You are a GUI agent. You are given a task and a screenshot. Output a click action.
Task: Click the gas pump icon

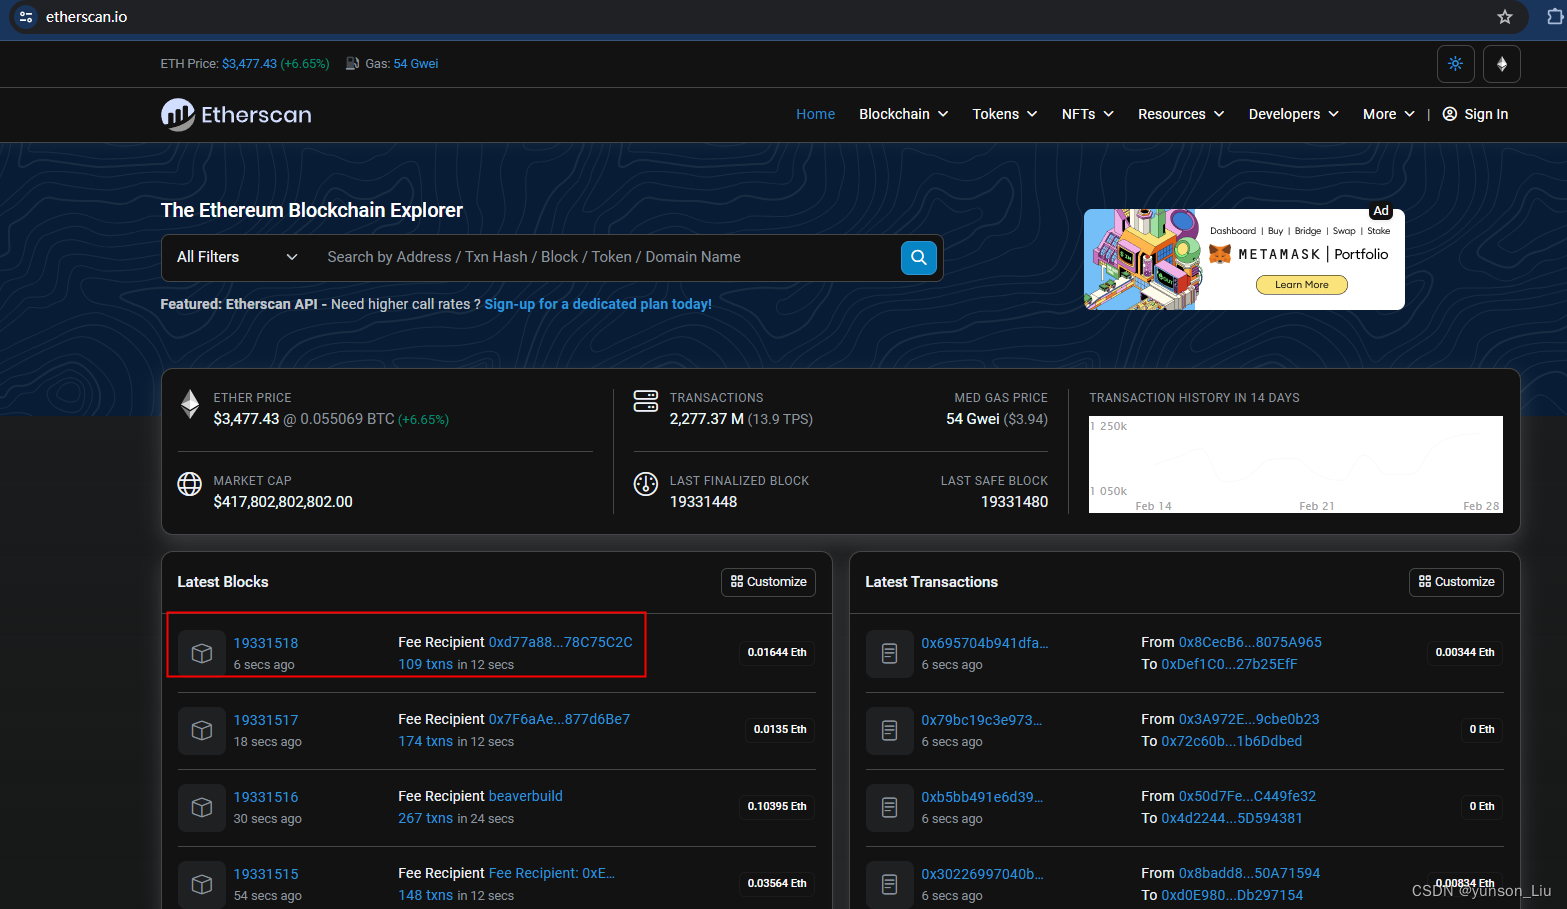[352, 64]
